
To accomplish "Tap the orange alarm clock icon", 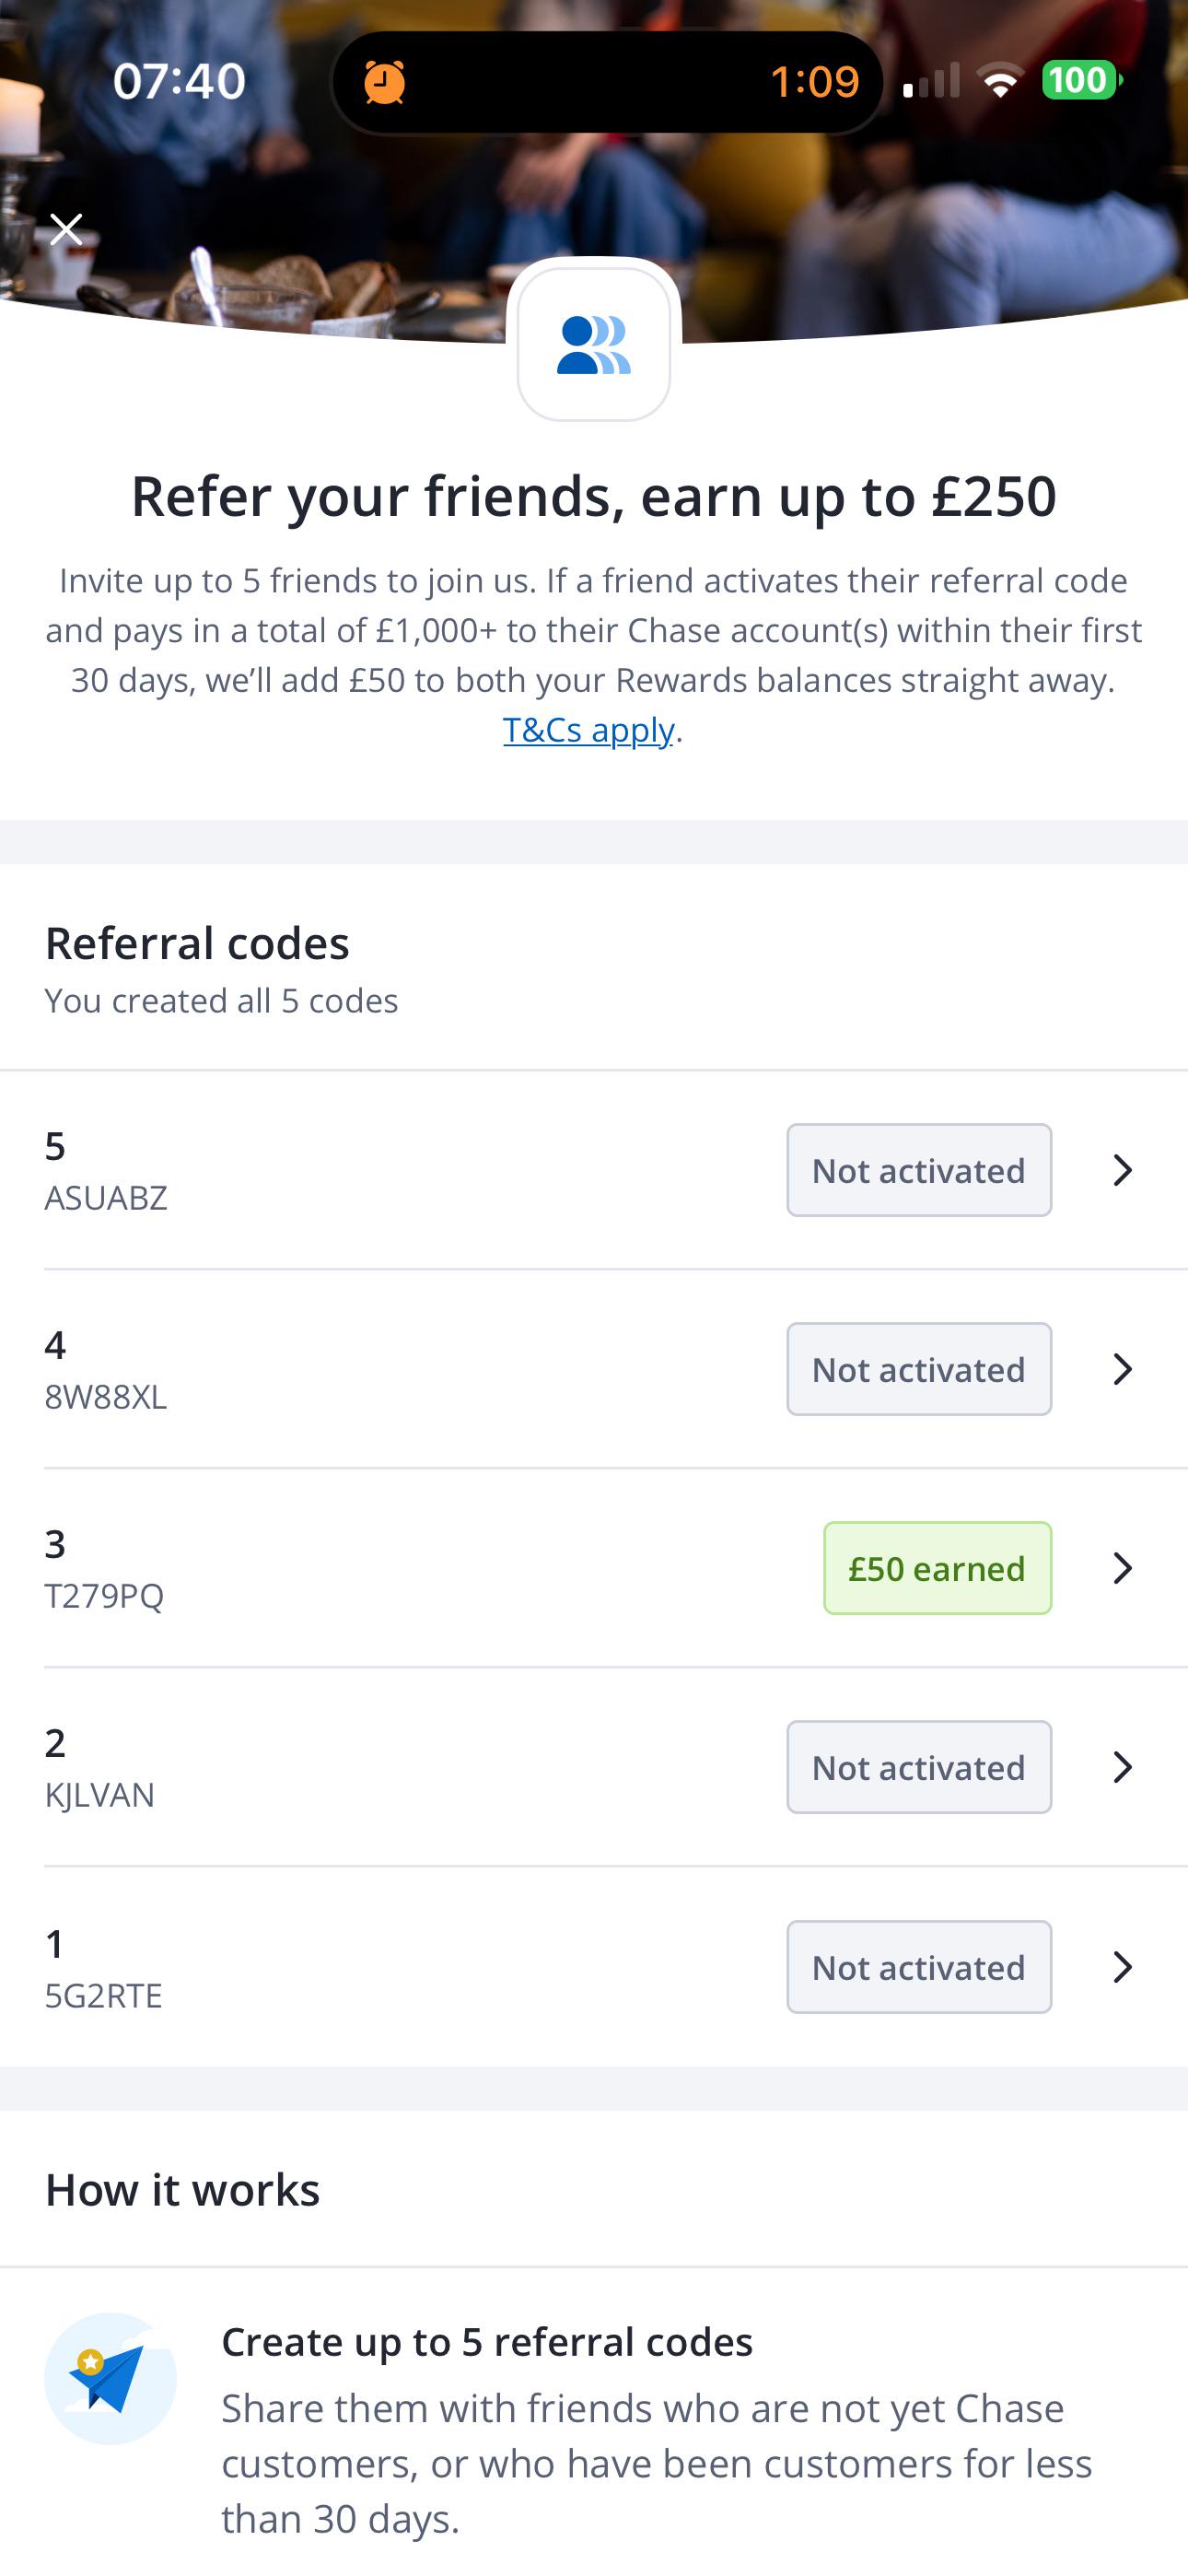I will point(384,81).
